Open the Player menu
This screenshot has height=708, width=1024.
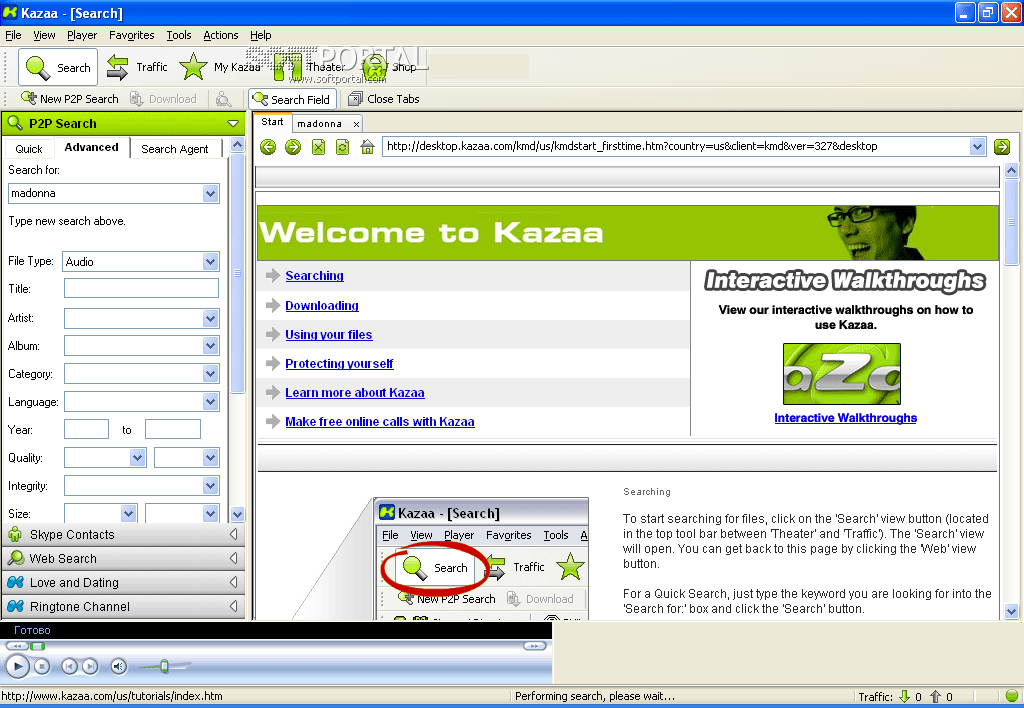[x=82, y=35]
